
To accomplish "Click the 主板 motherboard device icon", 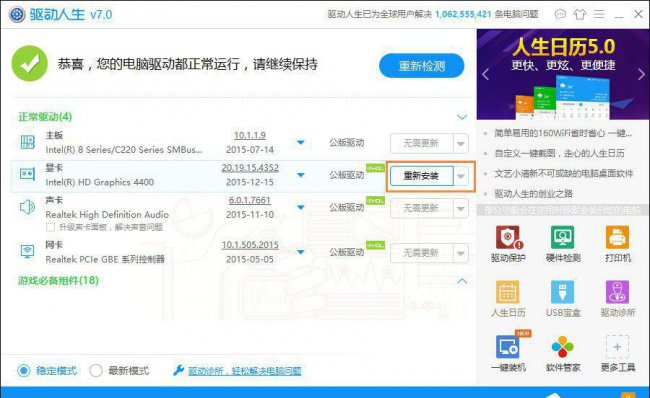I will click(27, 142).
